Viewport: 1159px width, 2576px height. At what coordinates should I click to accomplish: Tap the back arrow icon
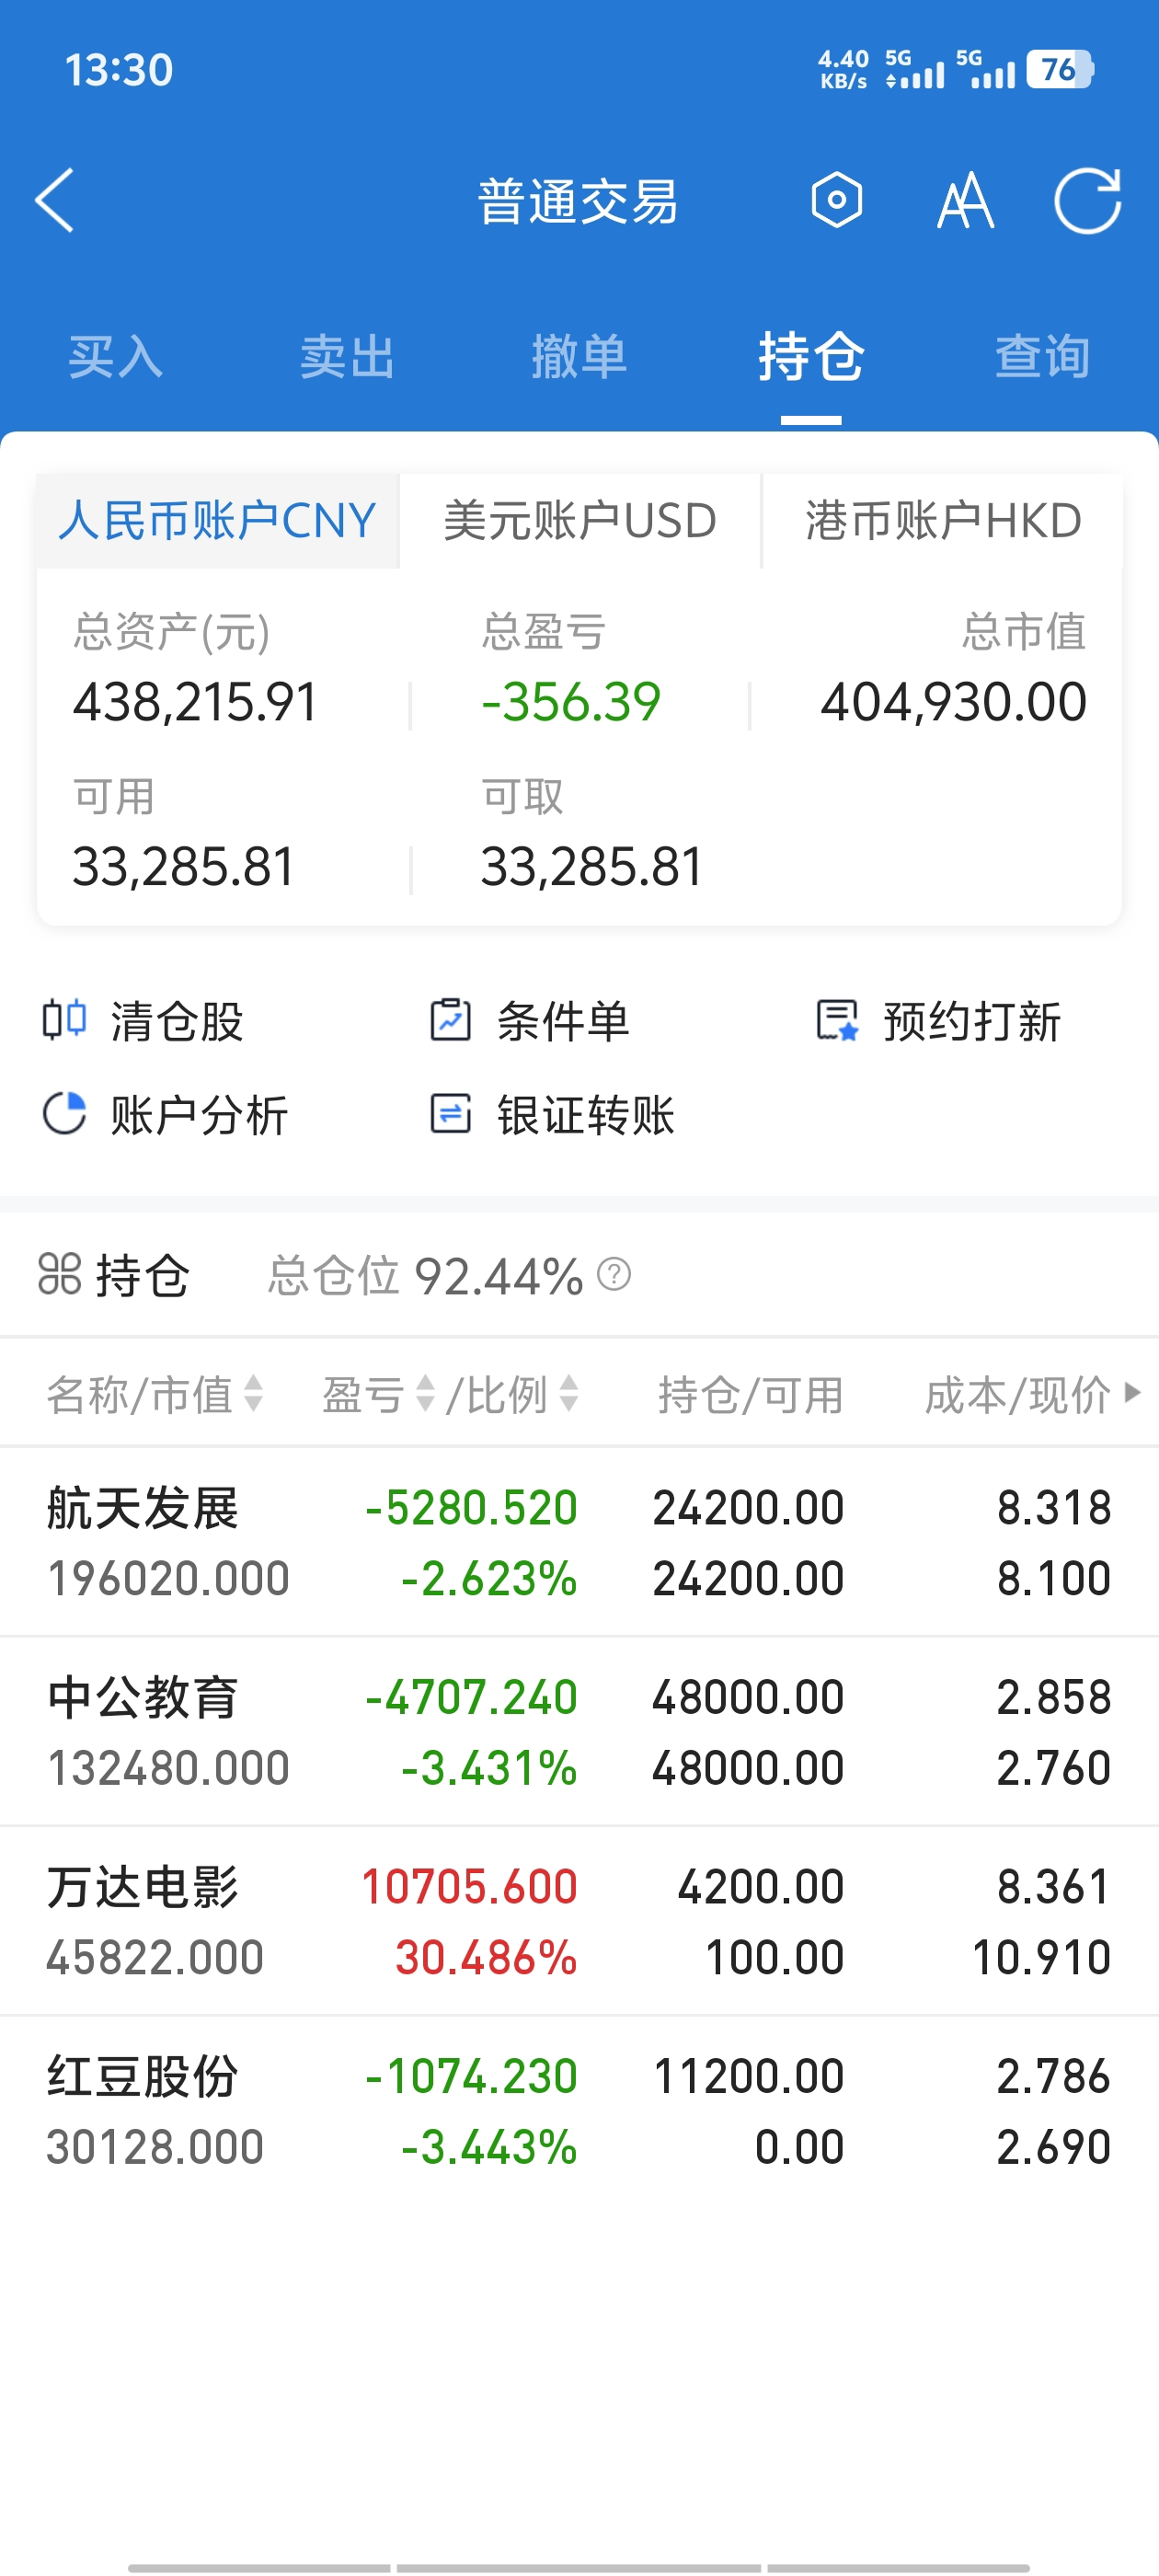55,200
